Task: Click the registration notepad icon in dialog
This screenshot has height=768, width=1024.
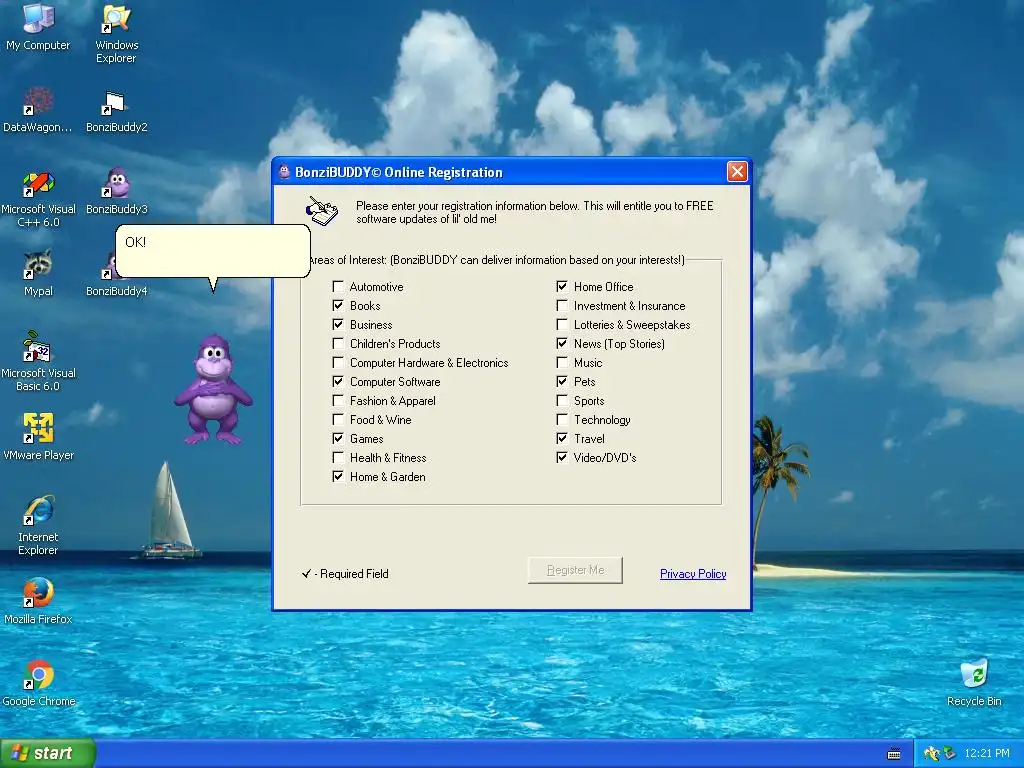Action: pos(322,211)
